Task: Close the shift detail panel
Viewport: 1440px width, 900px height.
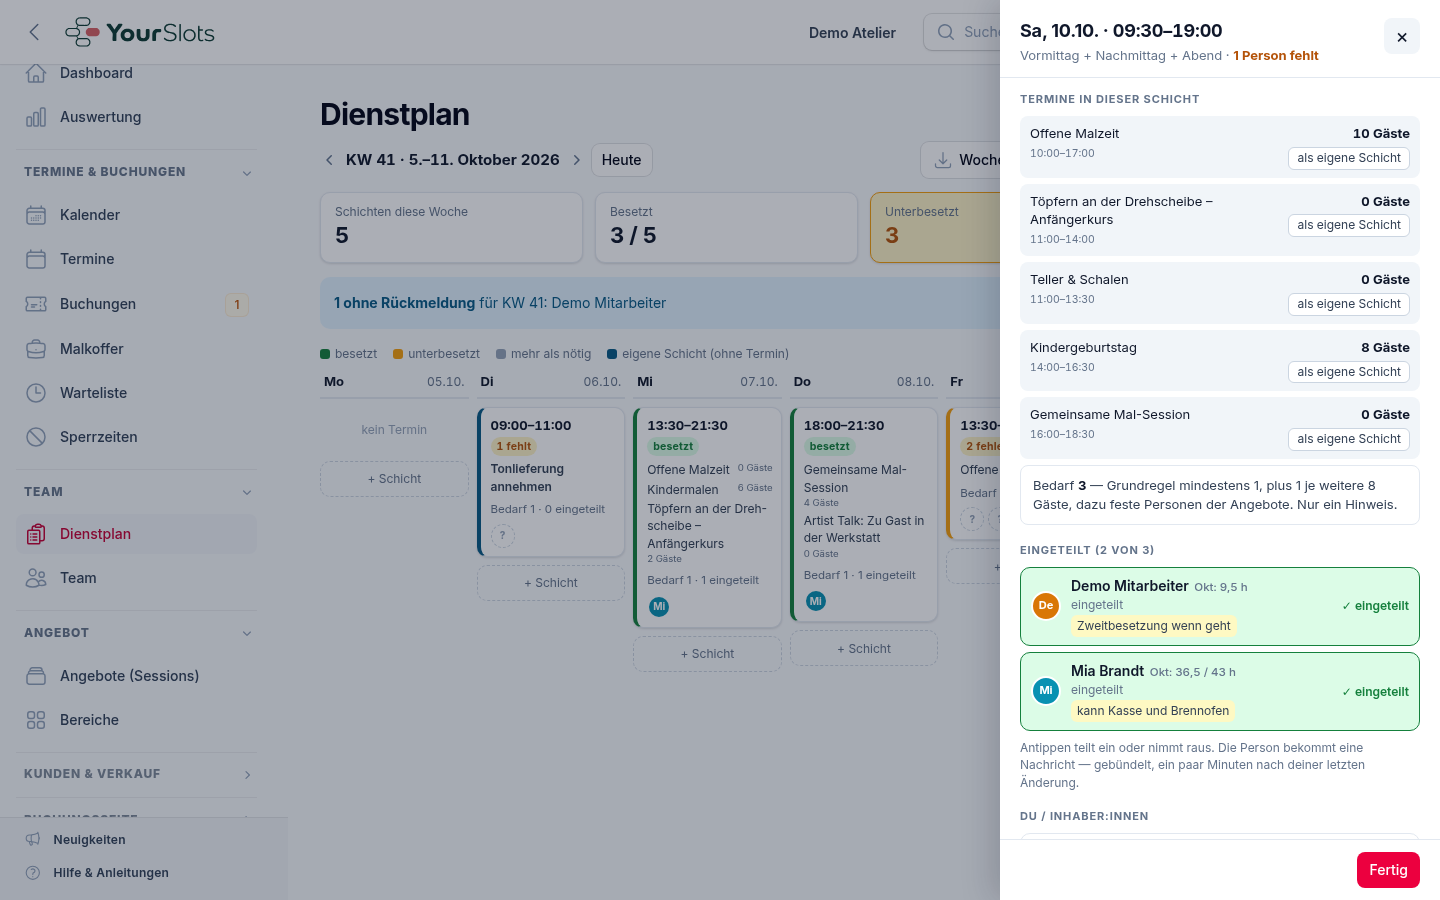Action: (x=1402, y=37)
